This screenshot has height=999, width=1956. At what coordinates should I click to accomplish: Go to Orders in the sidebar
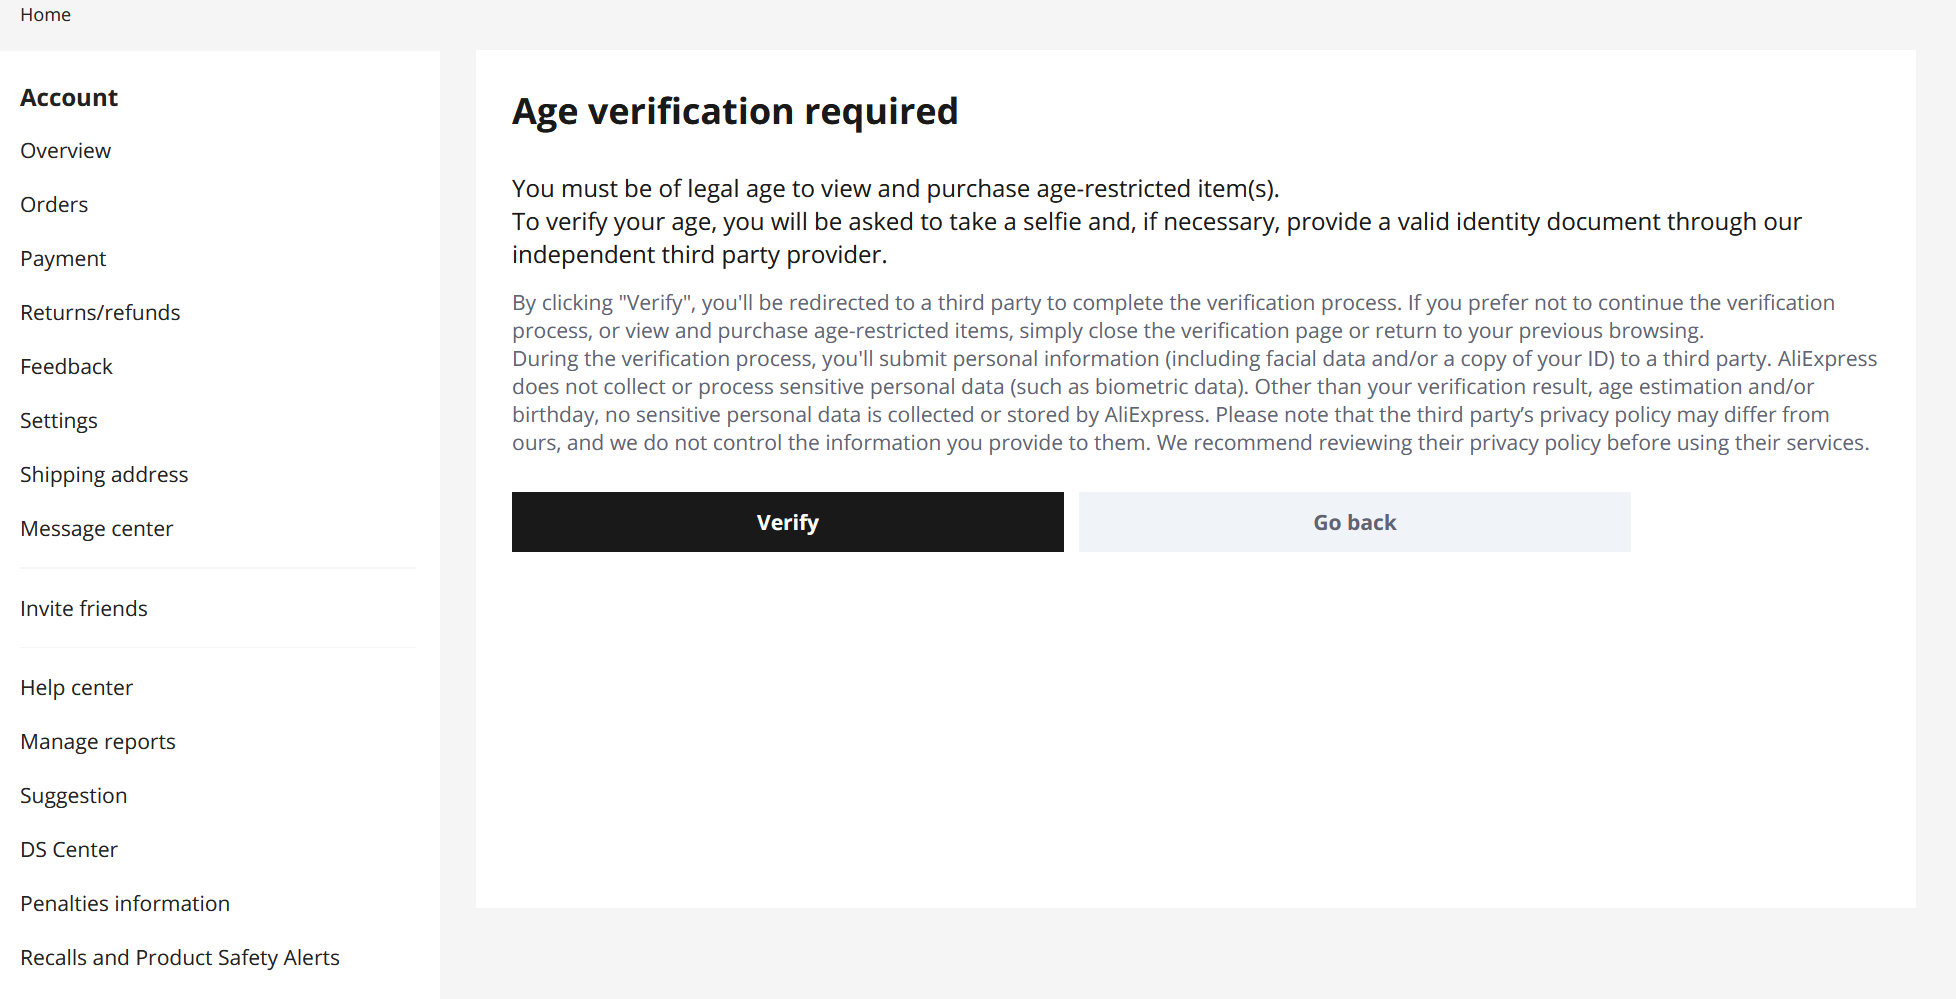point(54,205)
